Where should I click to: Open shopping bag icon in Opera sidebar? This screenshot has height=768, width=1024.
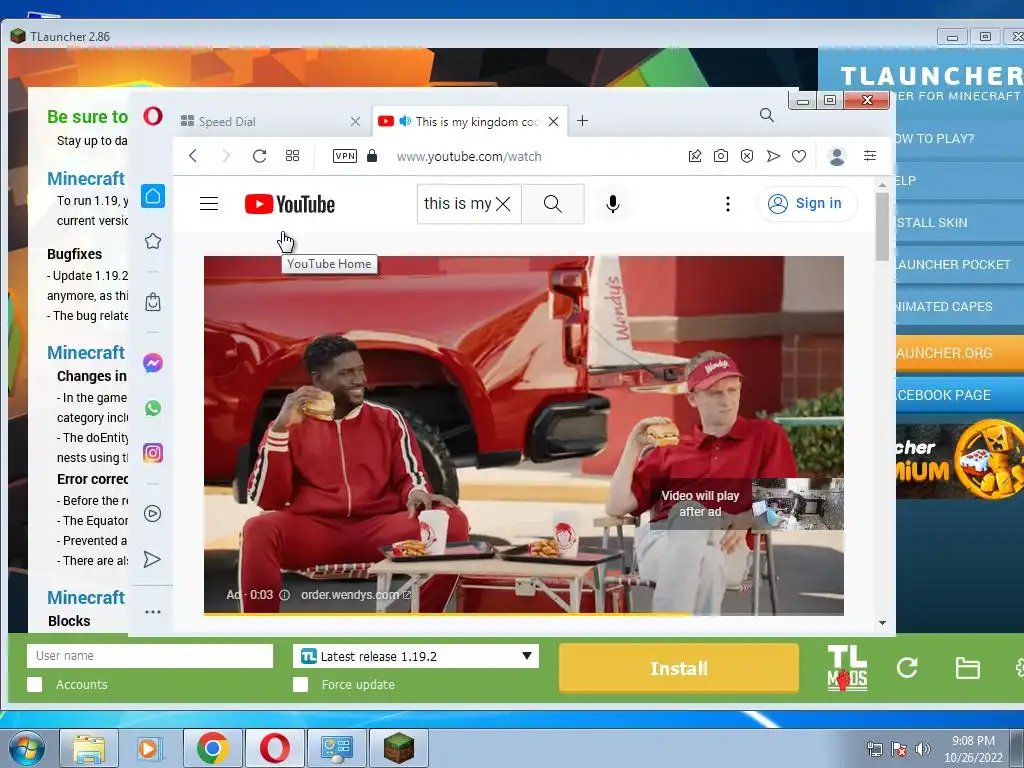click(153, 302)
